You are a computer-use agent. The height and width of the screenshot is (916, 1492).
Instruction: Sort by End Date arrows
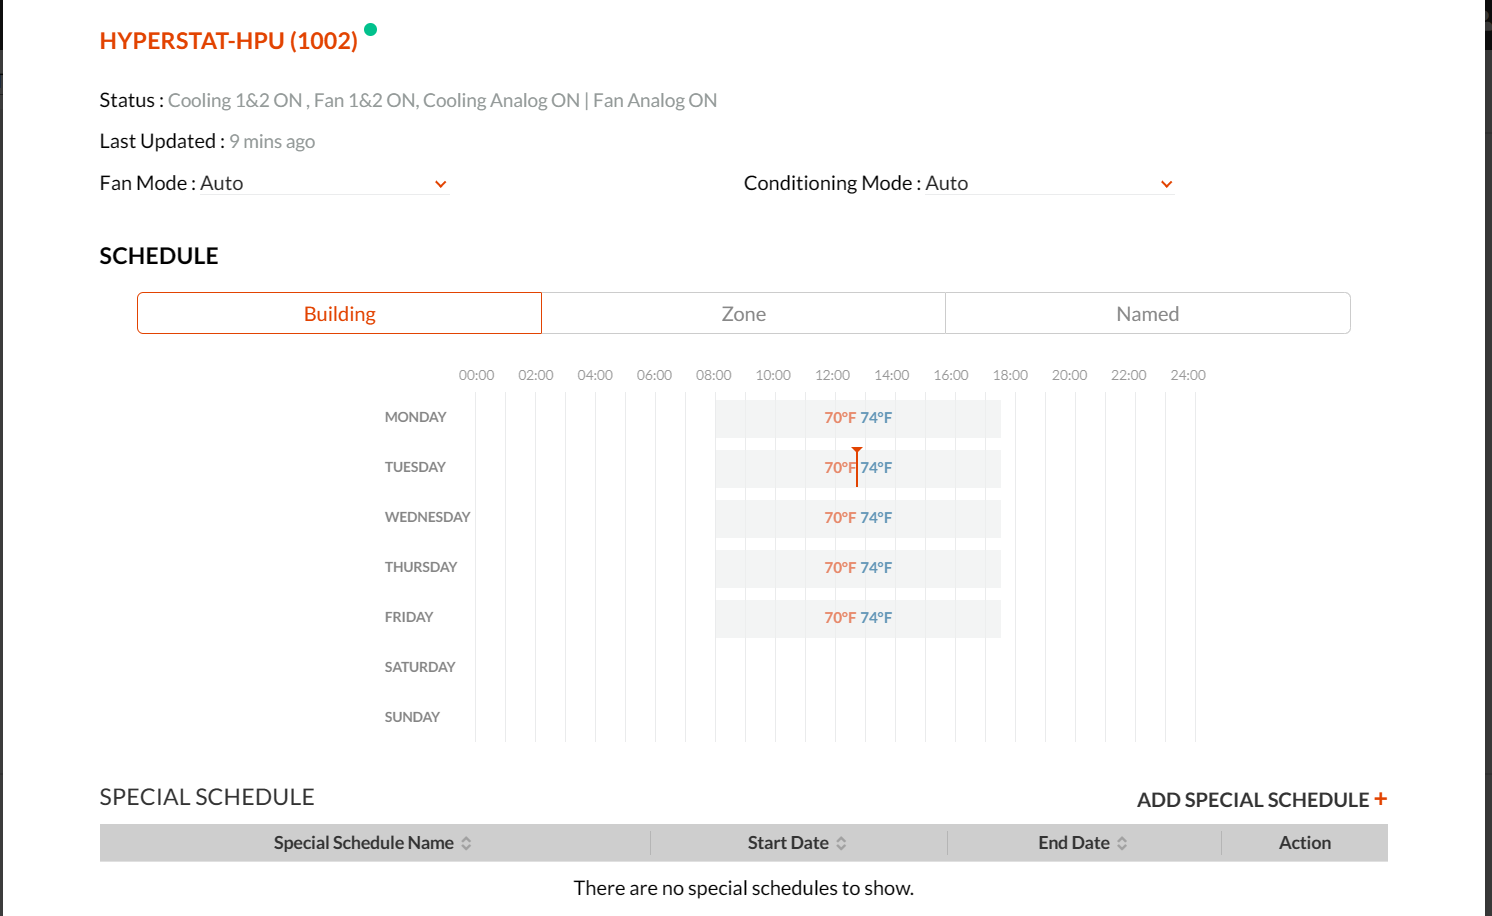(1122, 843)
